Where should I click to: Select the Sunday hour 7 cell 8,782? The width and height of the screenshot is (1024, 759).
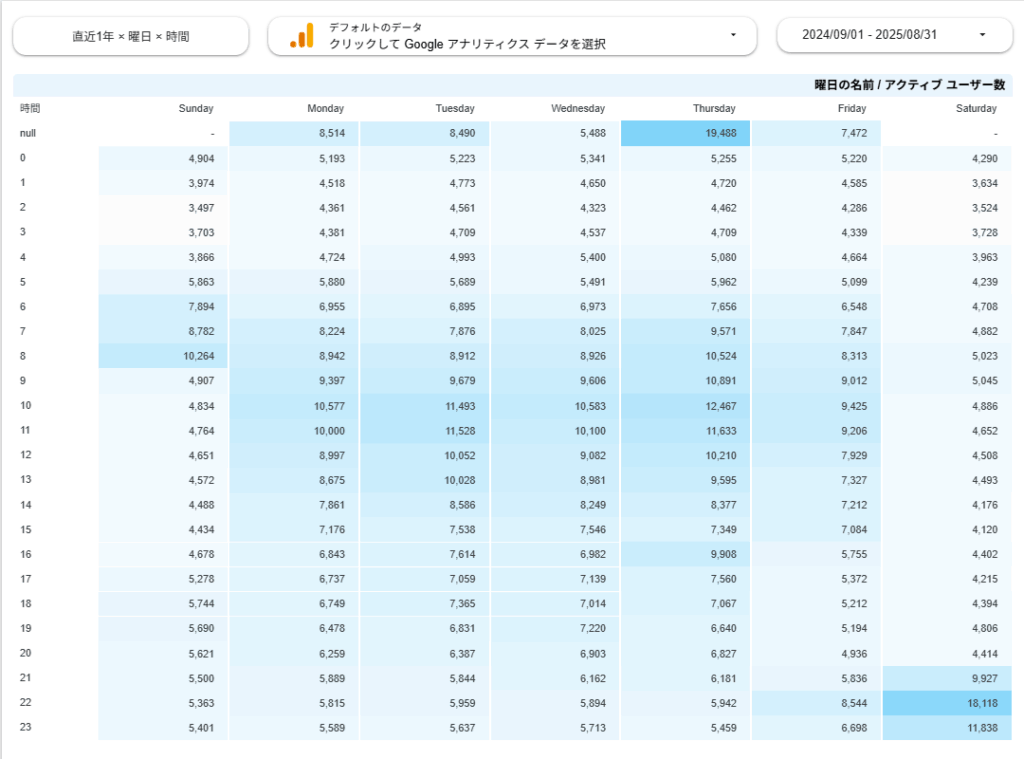[163, 332]
